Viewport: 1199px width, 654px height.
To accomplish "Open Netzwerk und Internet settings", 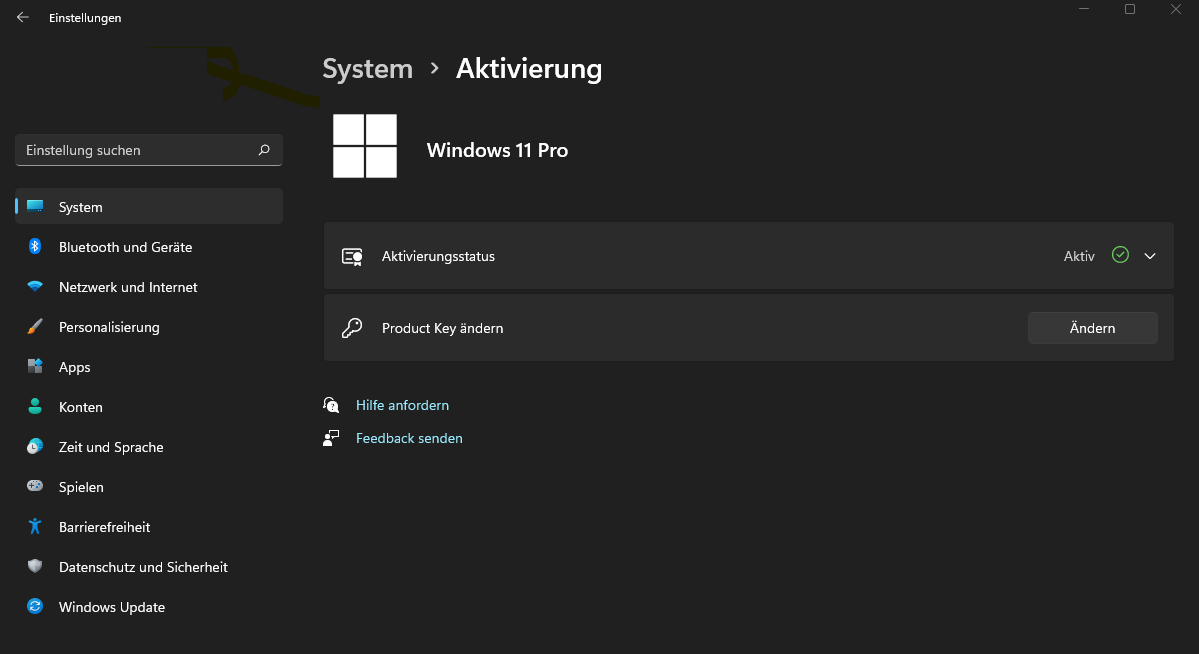I will pos(149,287).
